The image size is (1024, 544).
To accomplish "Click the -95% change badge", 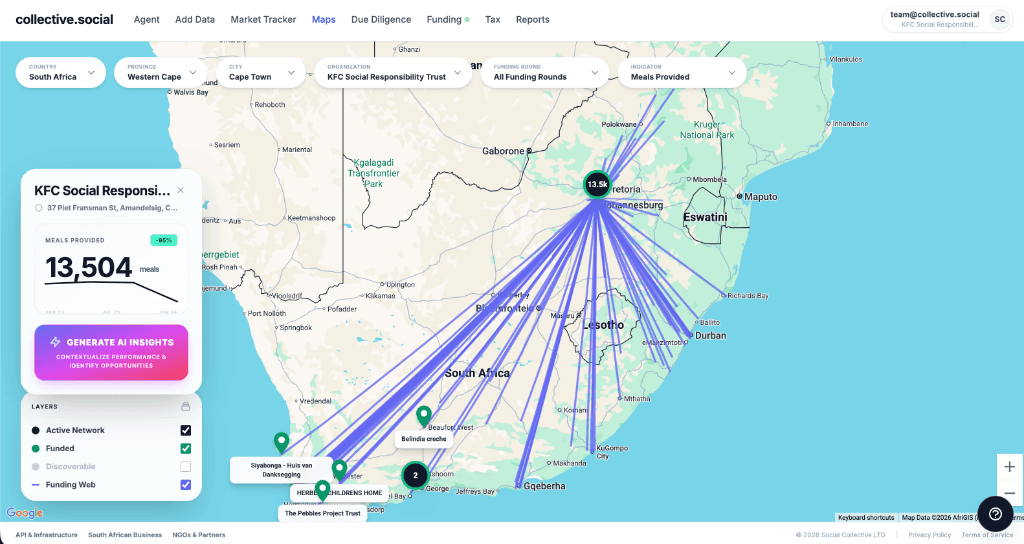I will pyautogui.click(x=163, y=240).
